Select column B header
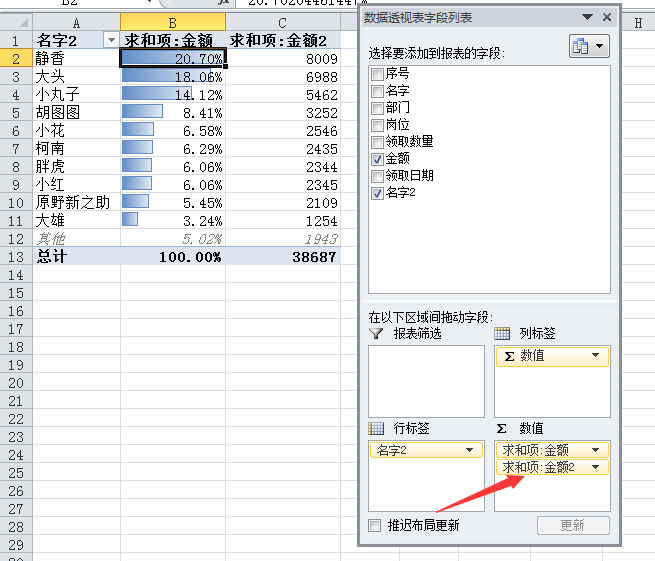Image resolution: width=655 pixels, height=561 pixels. coord(173,23)
